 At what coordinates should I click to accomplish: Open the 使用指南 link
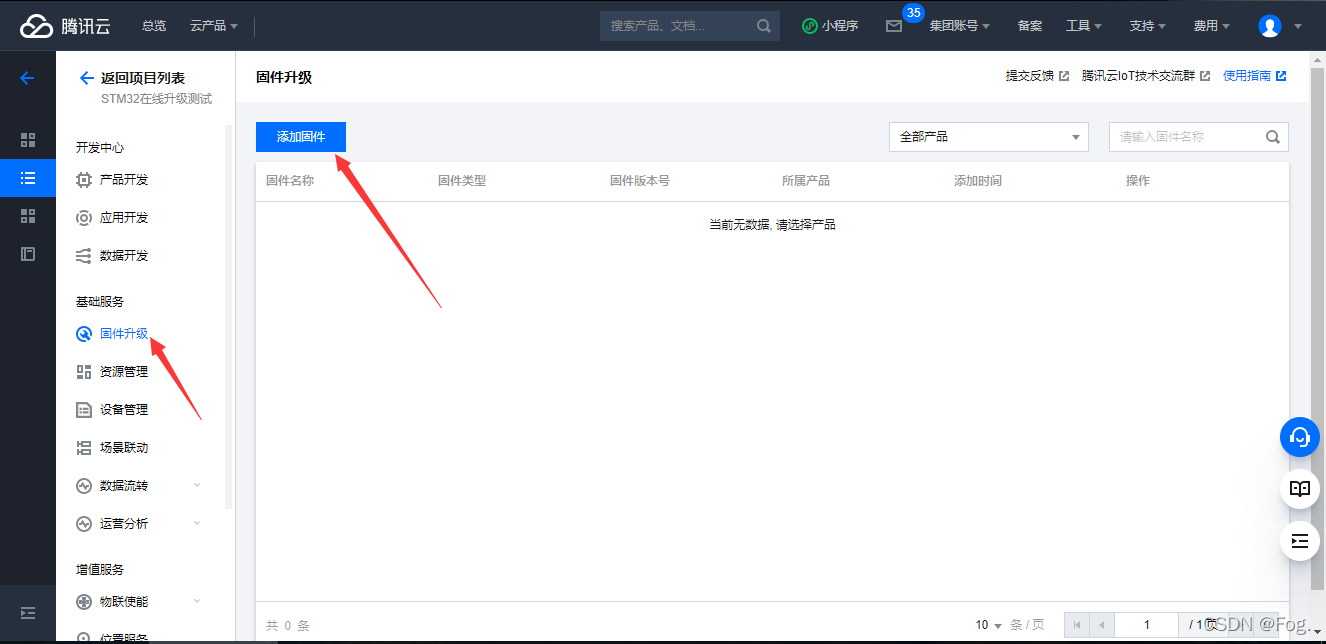click(x=1254, y=76)
